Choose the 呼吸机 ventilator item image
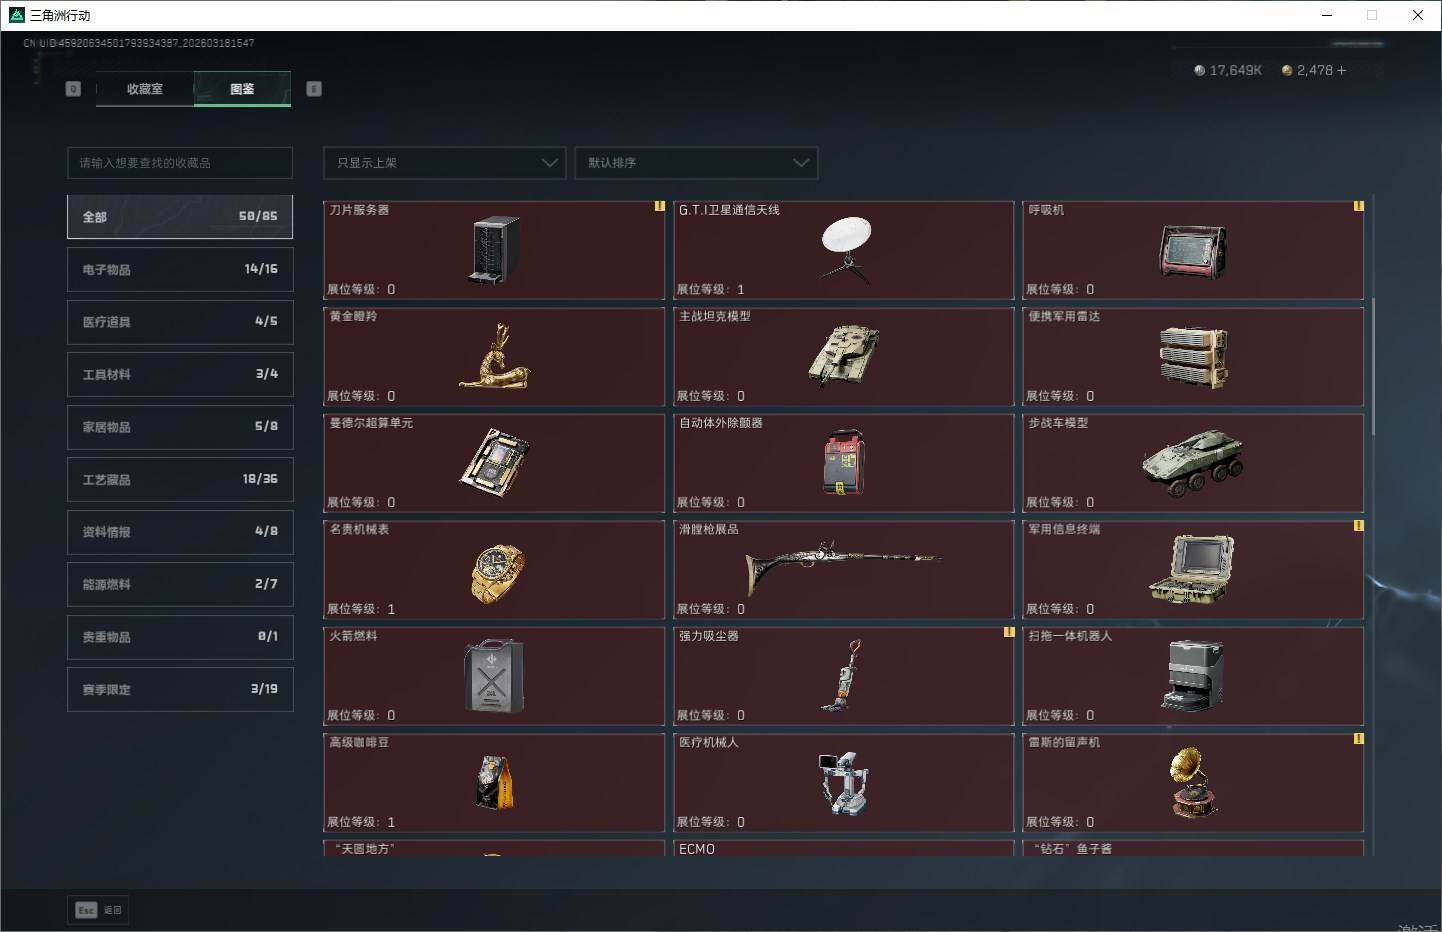The height and width of the screenshot is (932, 1442). (1193, 250)
